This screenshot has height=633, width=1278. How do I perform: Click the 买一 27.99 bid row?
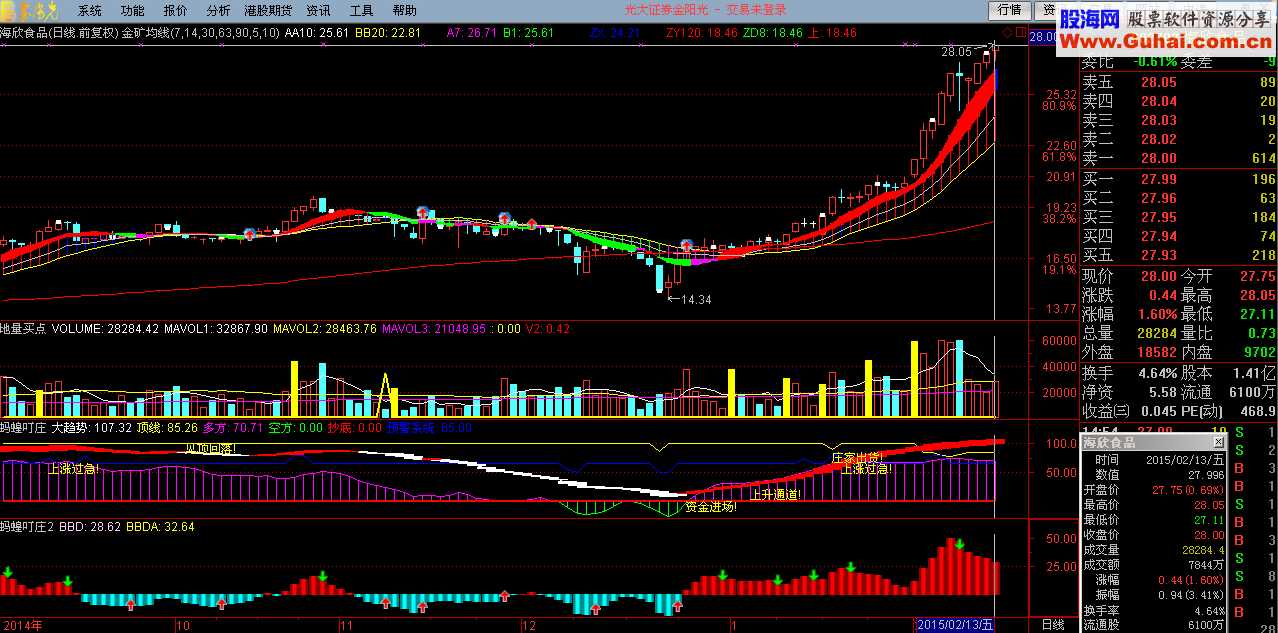(x=1179, y=179)
